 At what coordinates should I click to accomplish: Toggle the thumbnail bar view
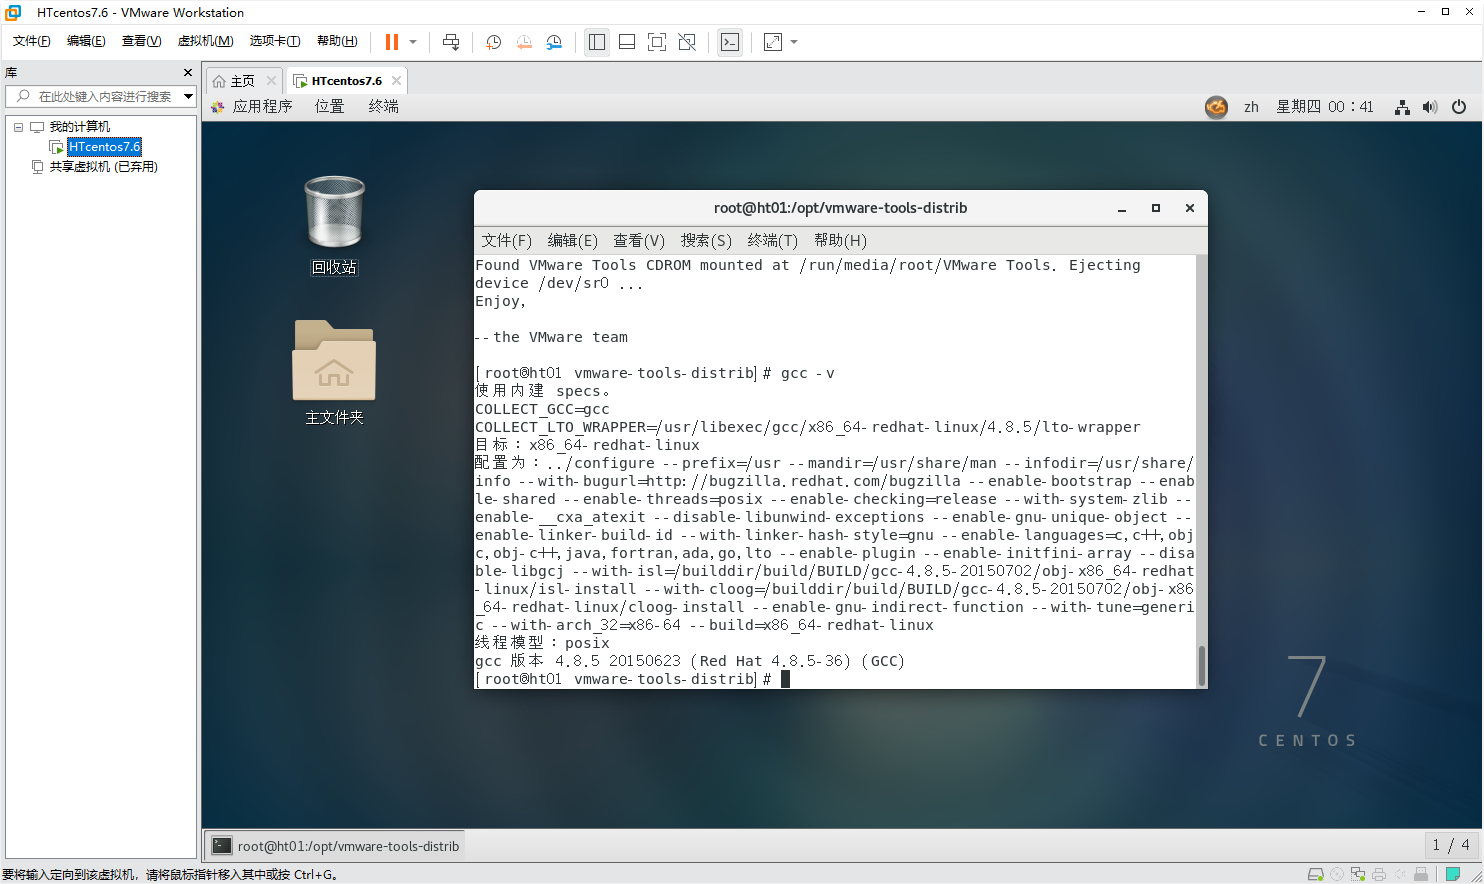tap(627, 42)
